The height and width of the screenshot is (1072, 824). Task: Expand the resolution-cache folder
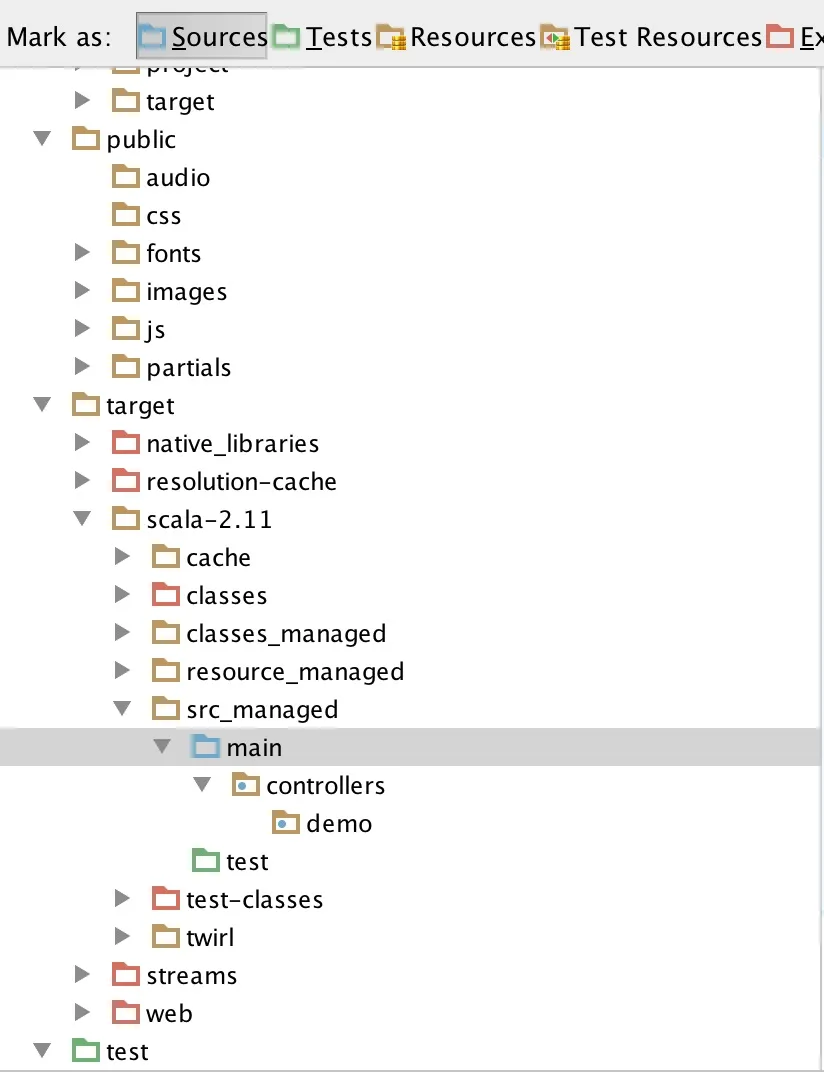(82, 481)
